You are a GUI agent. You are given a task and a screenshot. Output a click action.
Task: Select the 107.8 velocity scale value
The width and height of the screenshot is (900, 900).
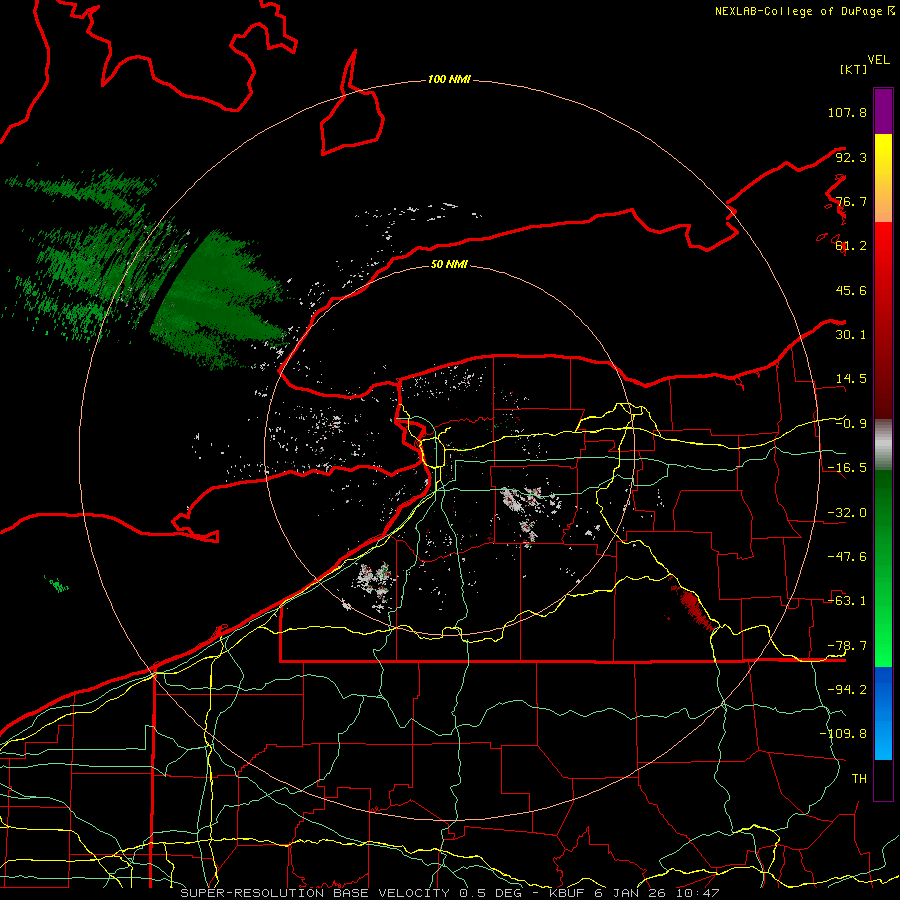[x=847, y=112]
